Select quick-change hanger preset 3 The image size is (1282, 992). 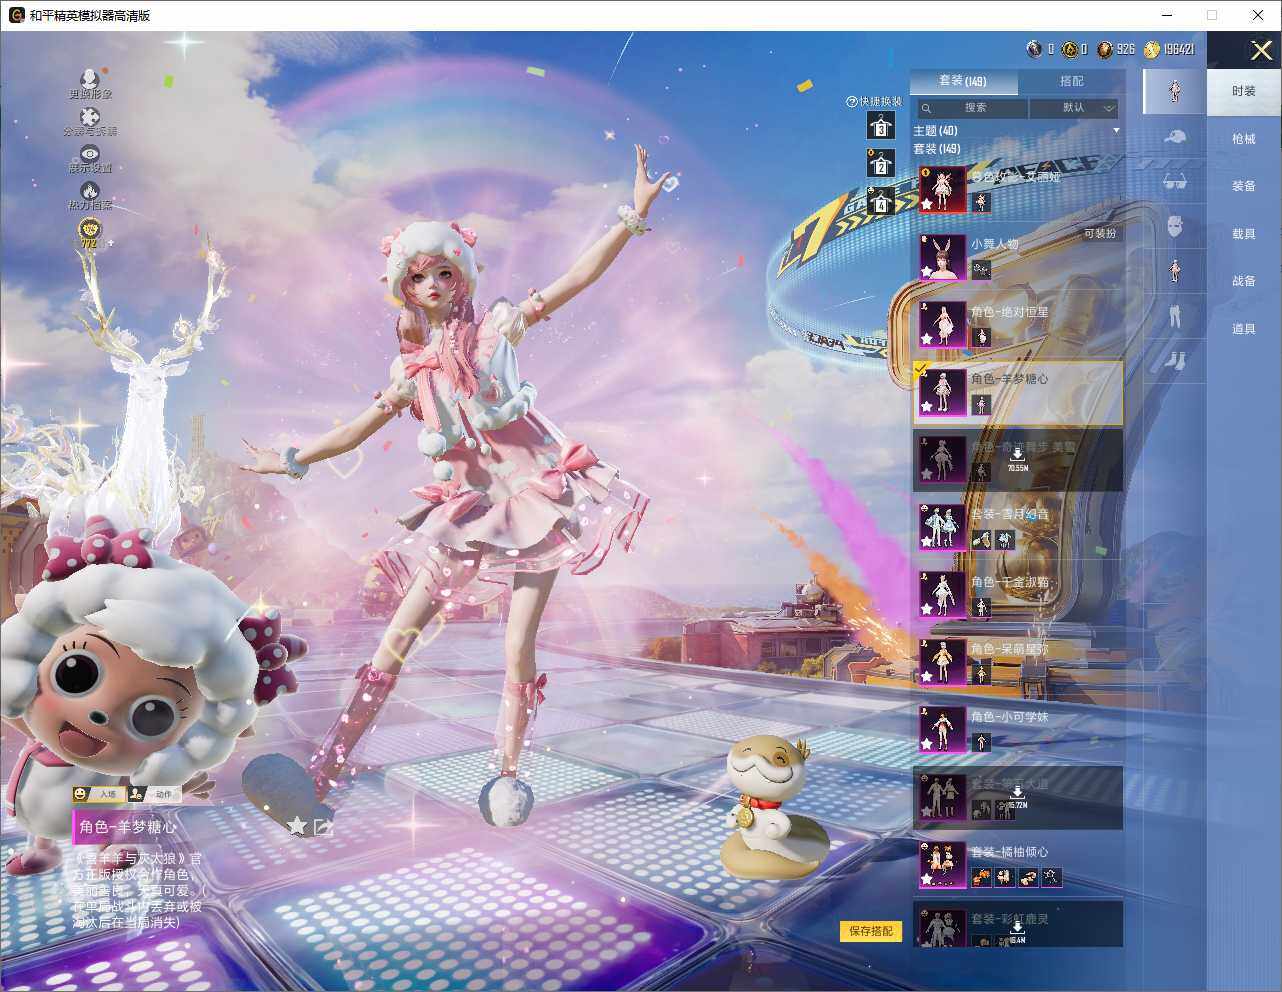click(x=880, y=125)
